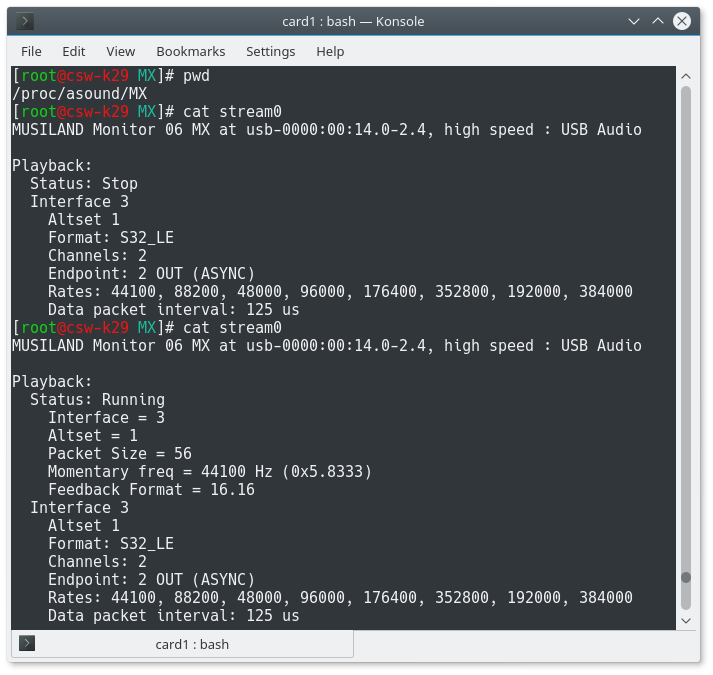Click the scrollbar handle near the bottom
The image size is (713, 675).
[x=686, y=578]
